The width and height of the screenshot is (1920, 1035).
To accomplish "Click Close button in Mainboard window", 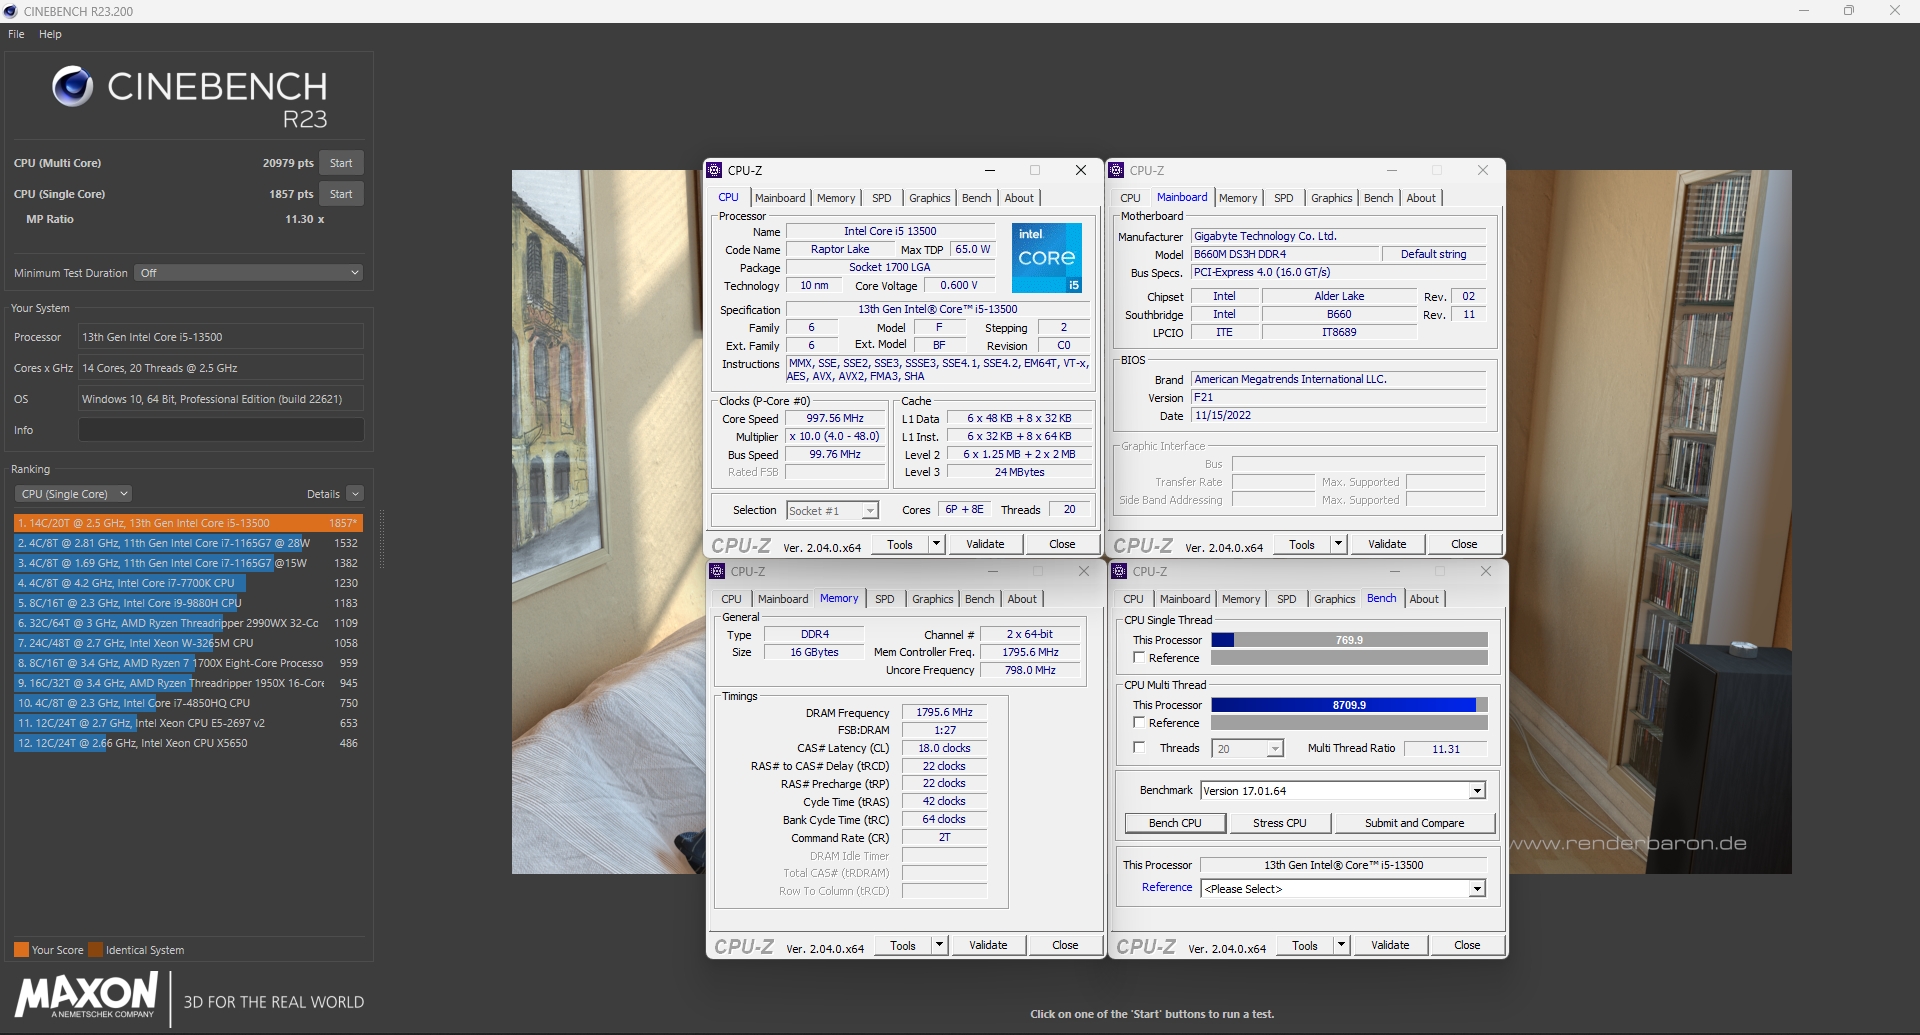I will [1464, 544].
